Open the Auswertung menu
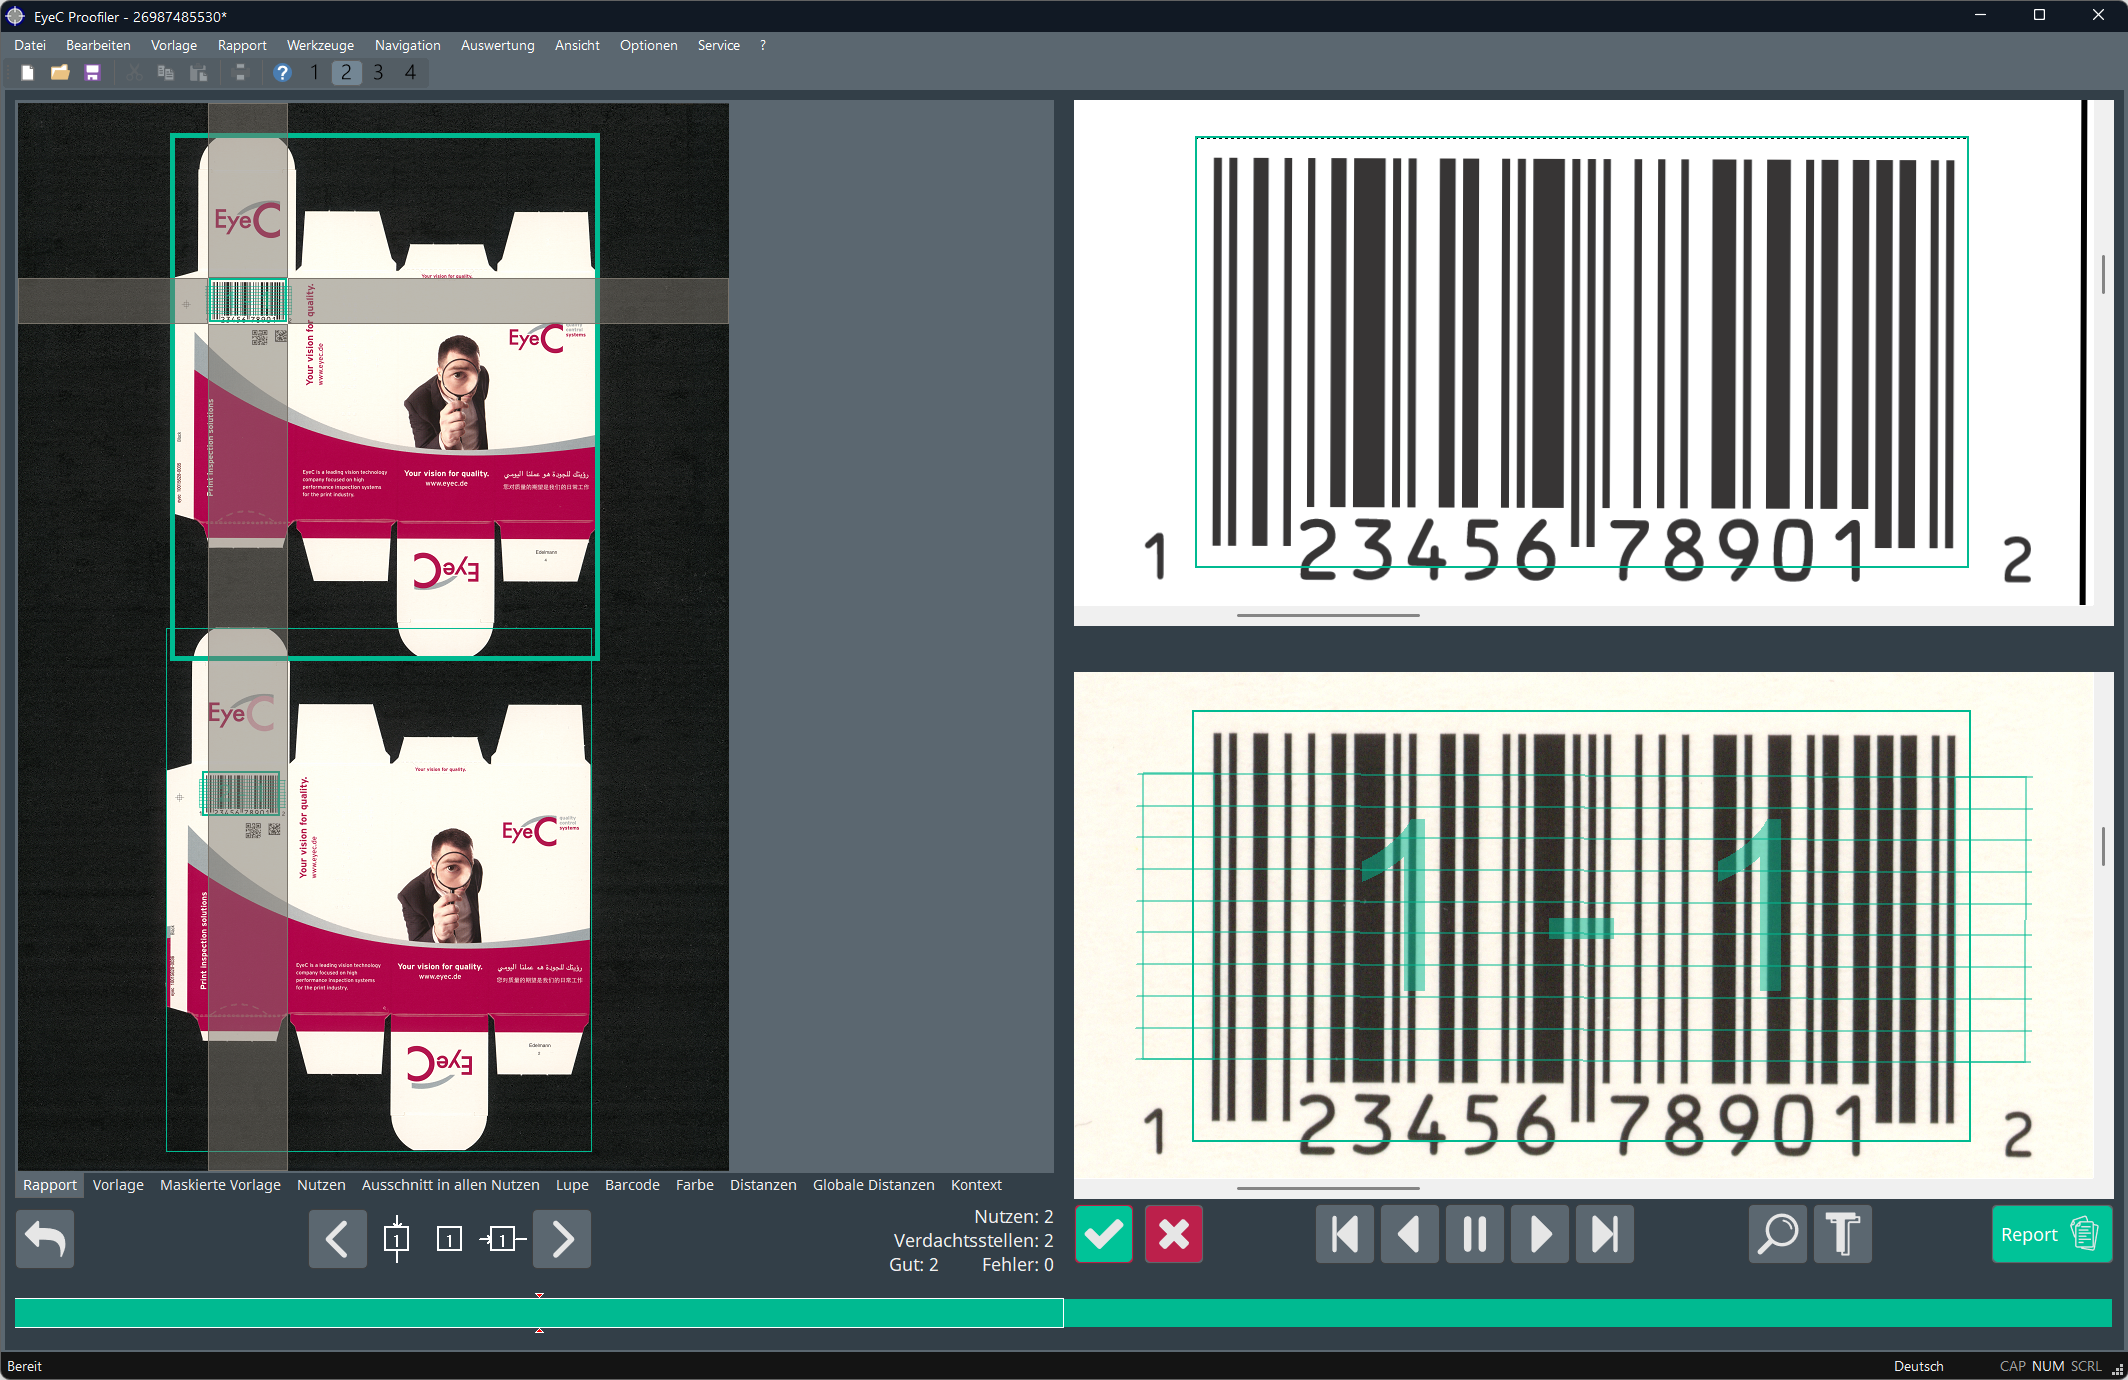The height and width of the screenshot is (1380, 2128). point(497,45)
